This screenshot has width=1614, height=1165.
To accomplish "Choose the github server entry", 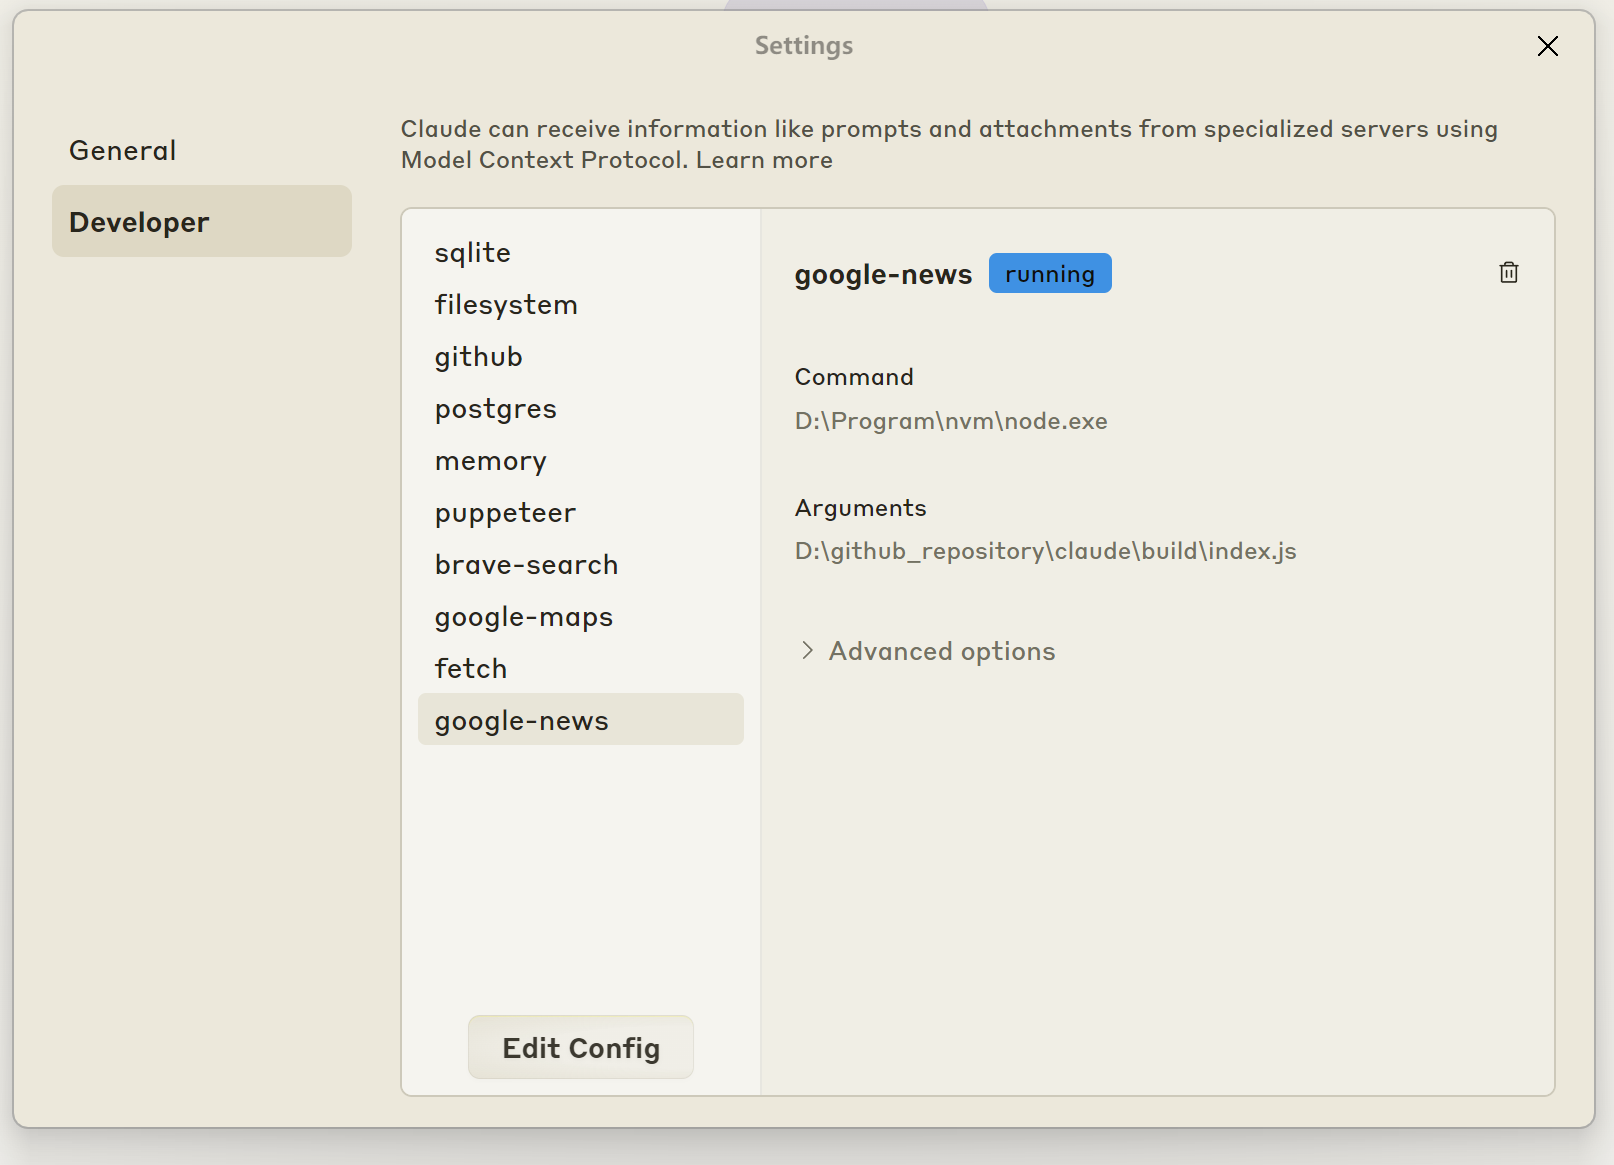I will click(478, 357).
